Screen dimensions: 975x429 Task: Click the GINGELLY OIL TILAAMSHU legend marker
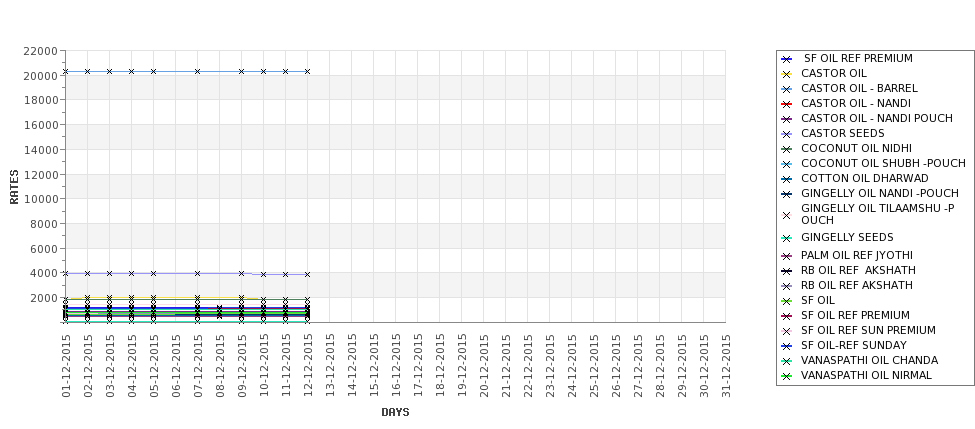(x=786, y=215)
